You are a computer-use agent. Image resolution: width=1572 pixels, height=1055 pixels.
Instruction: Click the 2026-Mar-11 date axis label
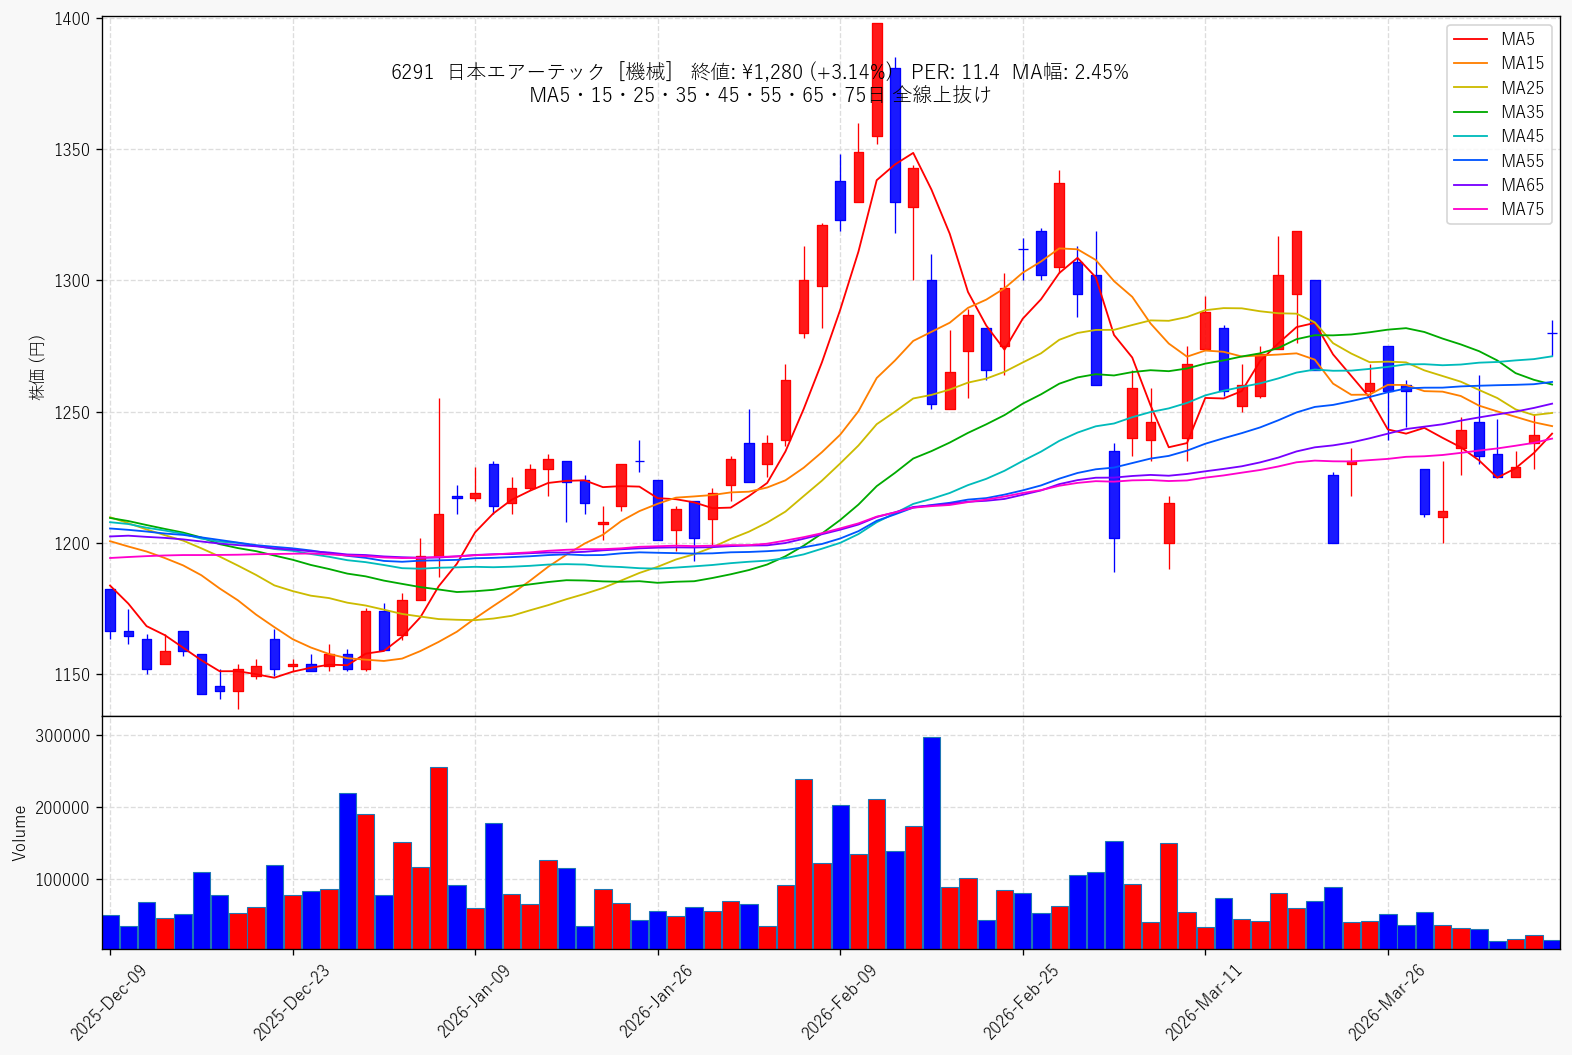[x=1204, y=1003]
